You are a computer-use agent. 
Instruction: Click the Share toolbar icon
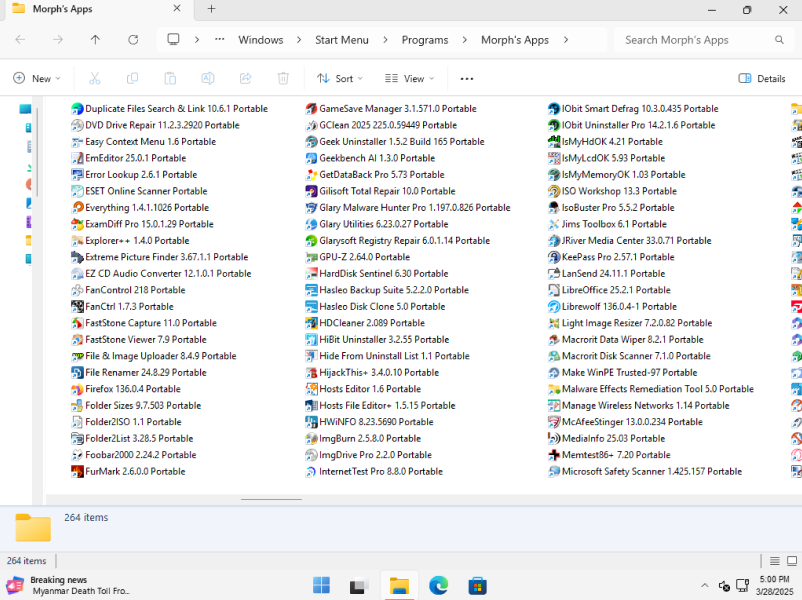point(246,78)
